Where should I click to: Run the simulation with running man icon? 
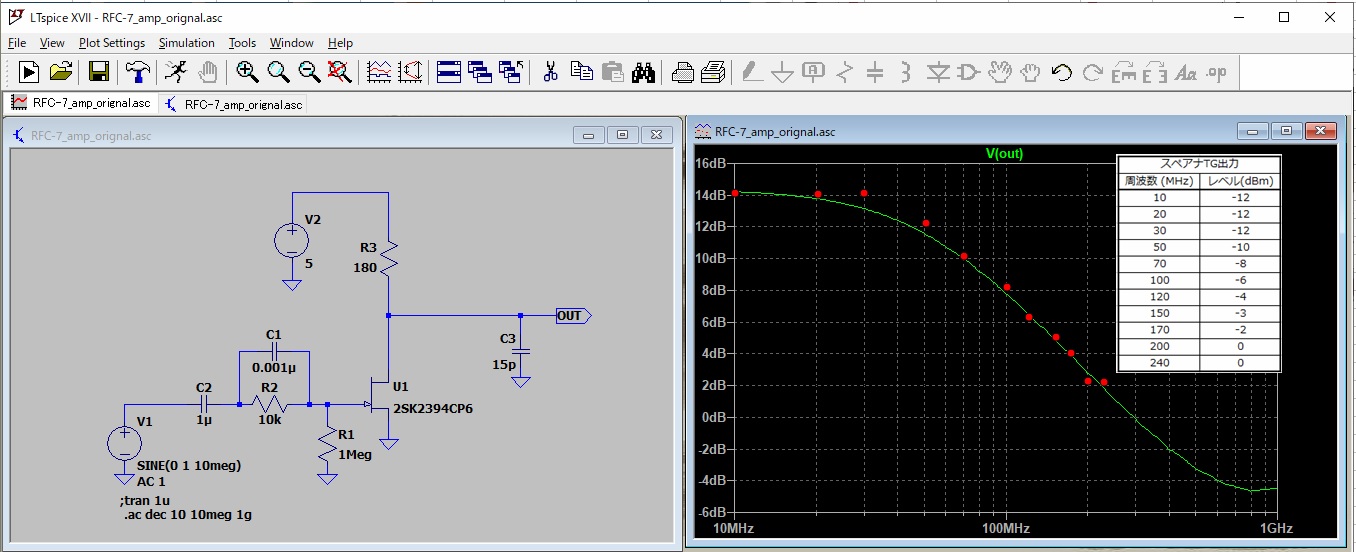click(x=176, y=72)
